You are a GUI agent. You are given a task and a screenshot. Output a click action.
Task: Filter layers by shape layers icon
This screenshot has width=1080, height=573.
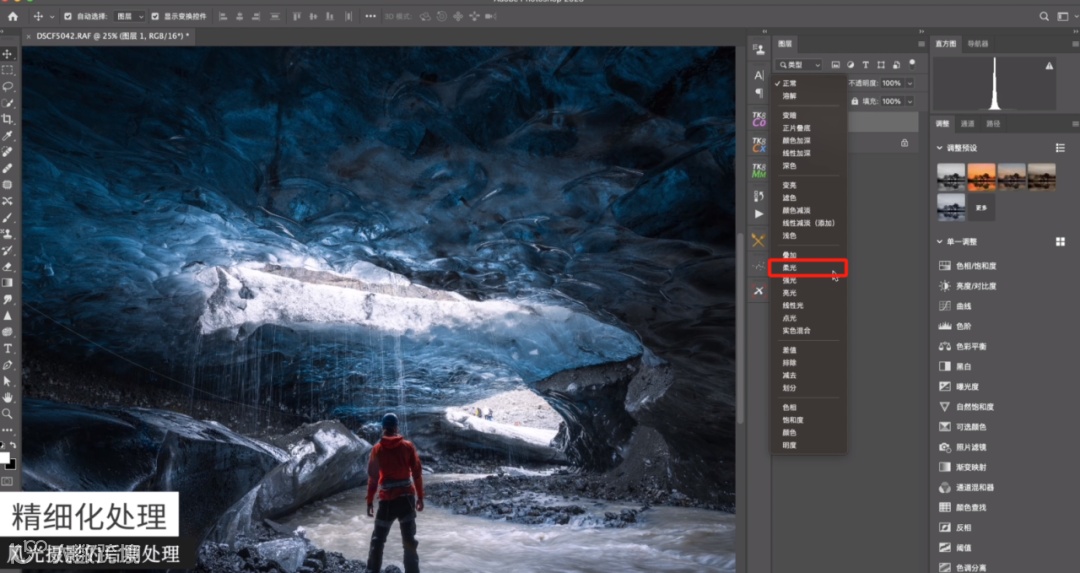click(881, 65)
